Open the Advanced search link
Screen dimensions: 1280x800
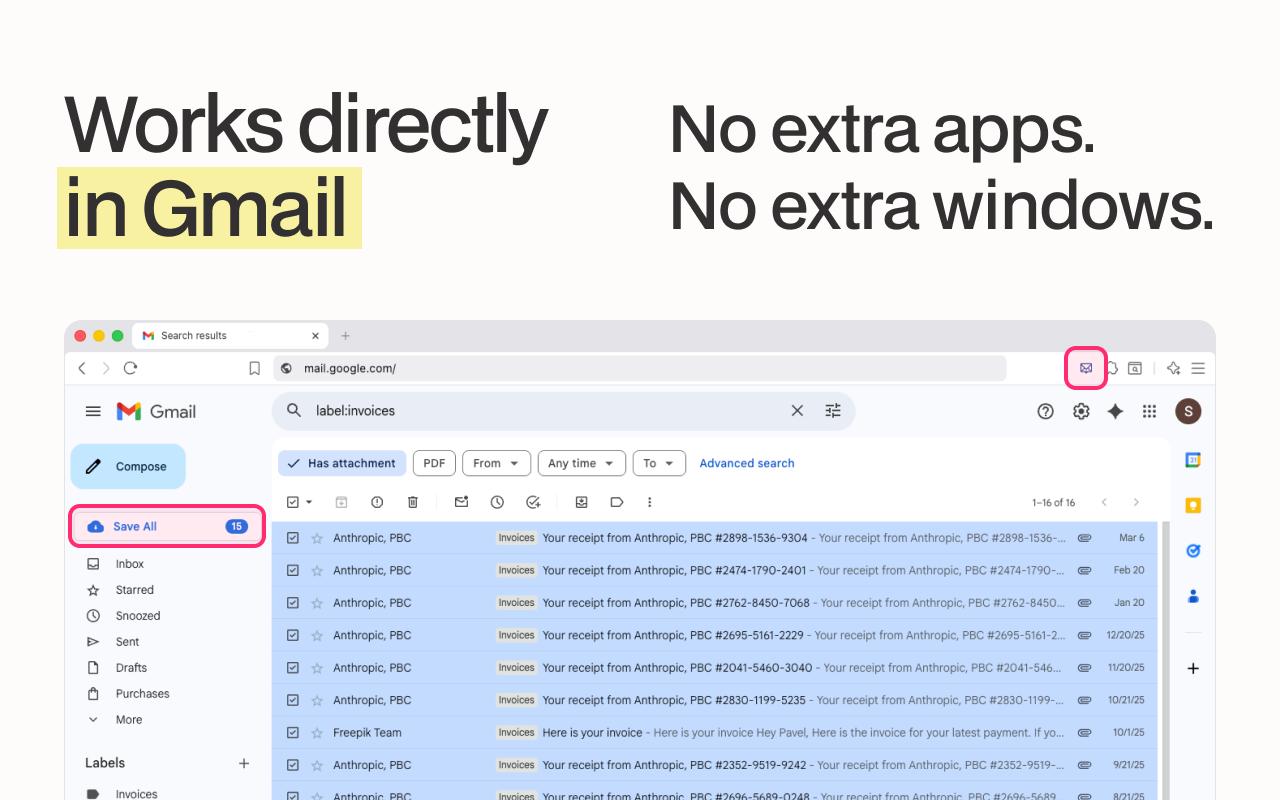(x=747, y=463)
